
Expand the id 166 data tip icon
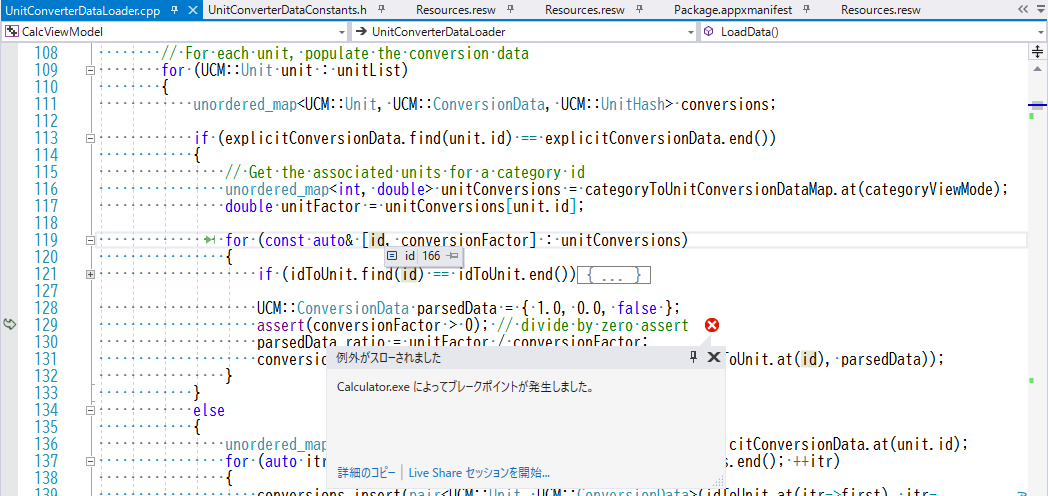(x=392, y=256)
